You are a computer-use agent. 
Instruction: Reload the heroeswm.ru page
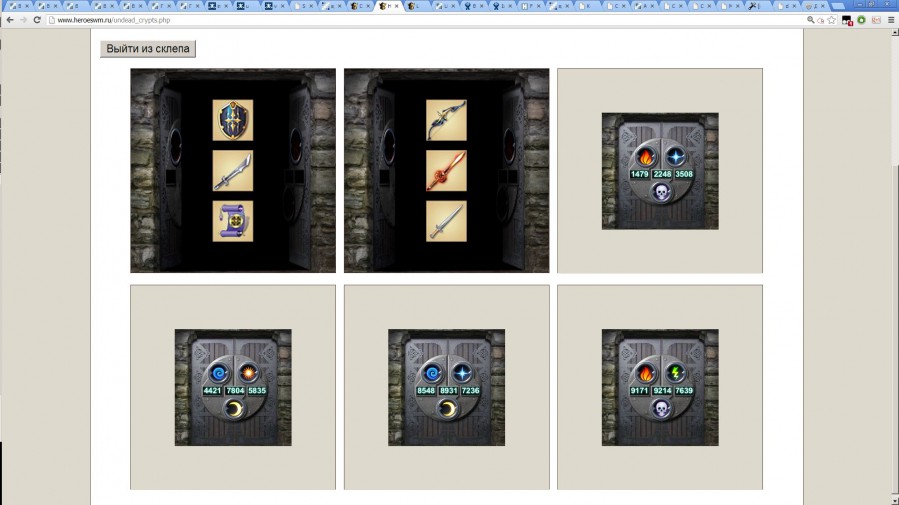tap(37, 20)
